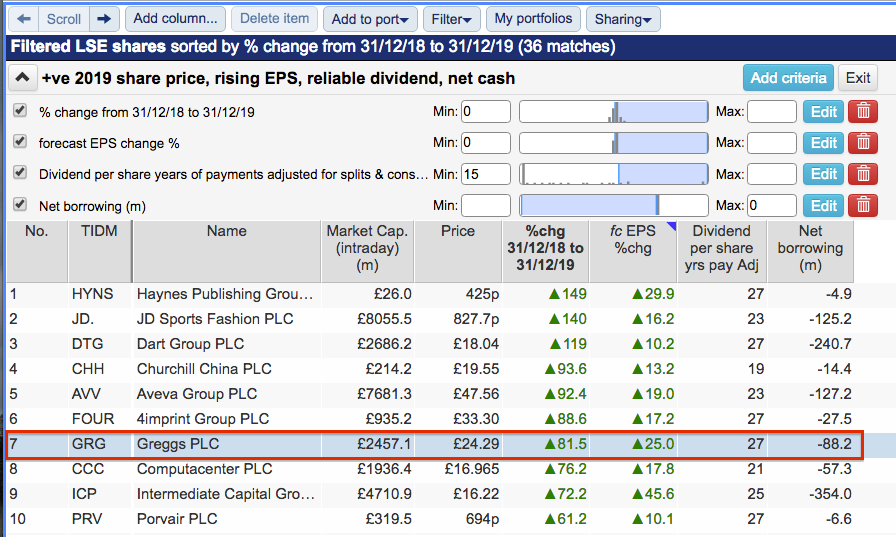Click Max field for forecast EPS change
The height and width of the screenshot is (537, 896).
tap(771, 142)
